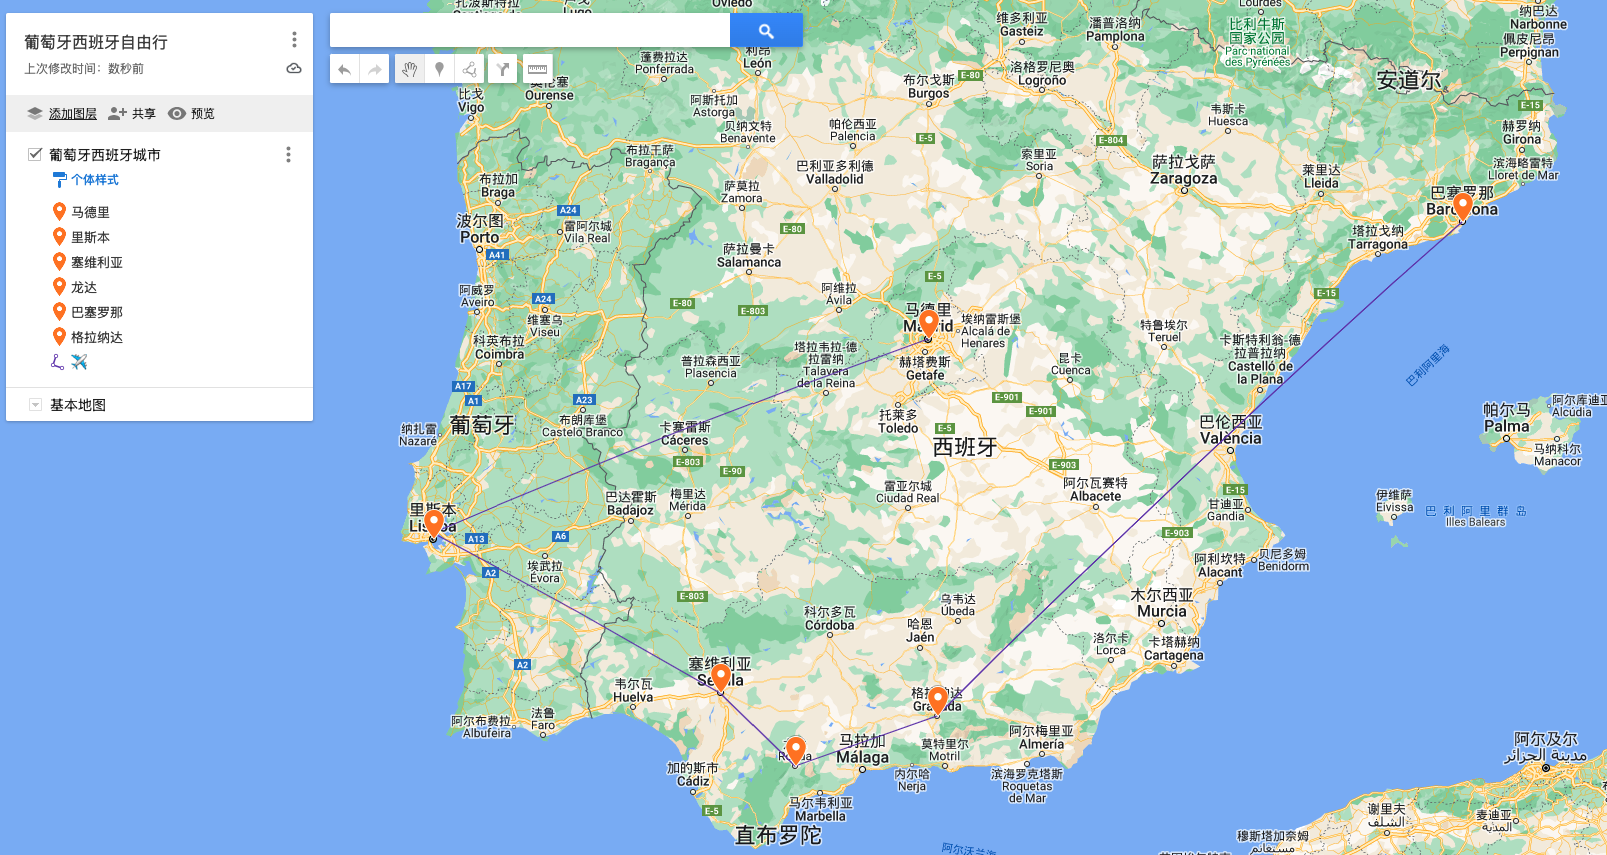Select the draw line tool
1607x855 pixels.
point(470,69)
